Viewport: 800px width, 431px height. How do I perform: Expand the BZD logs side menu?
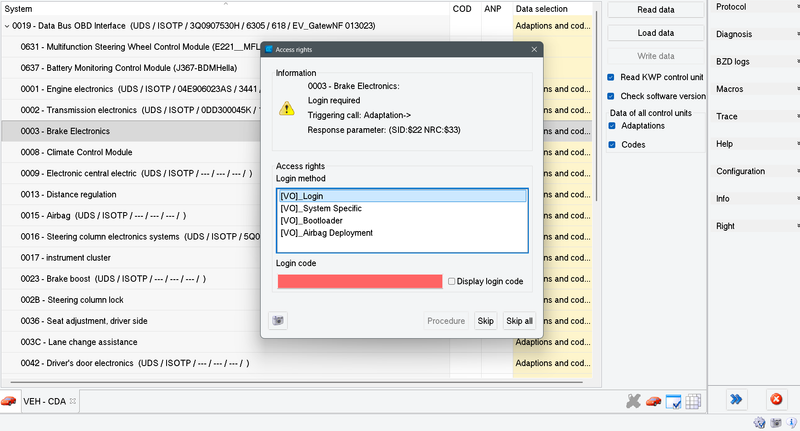click(754, 62)
